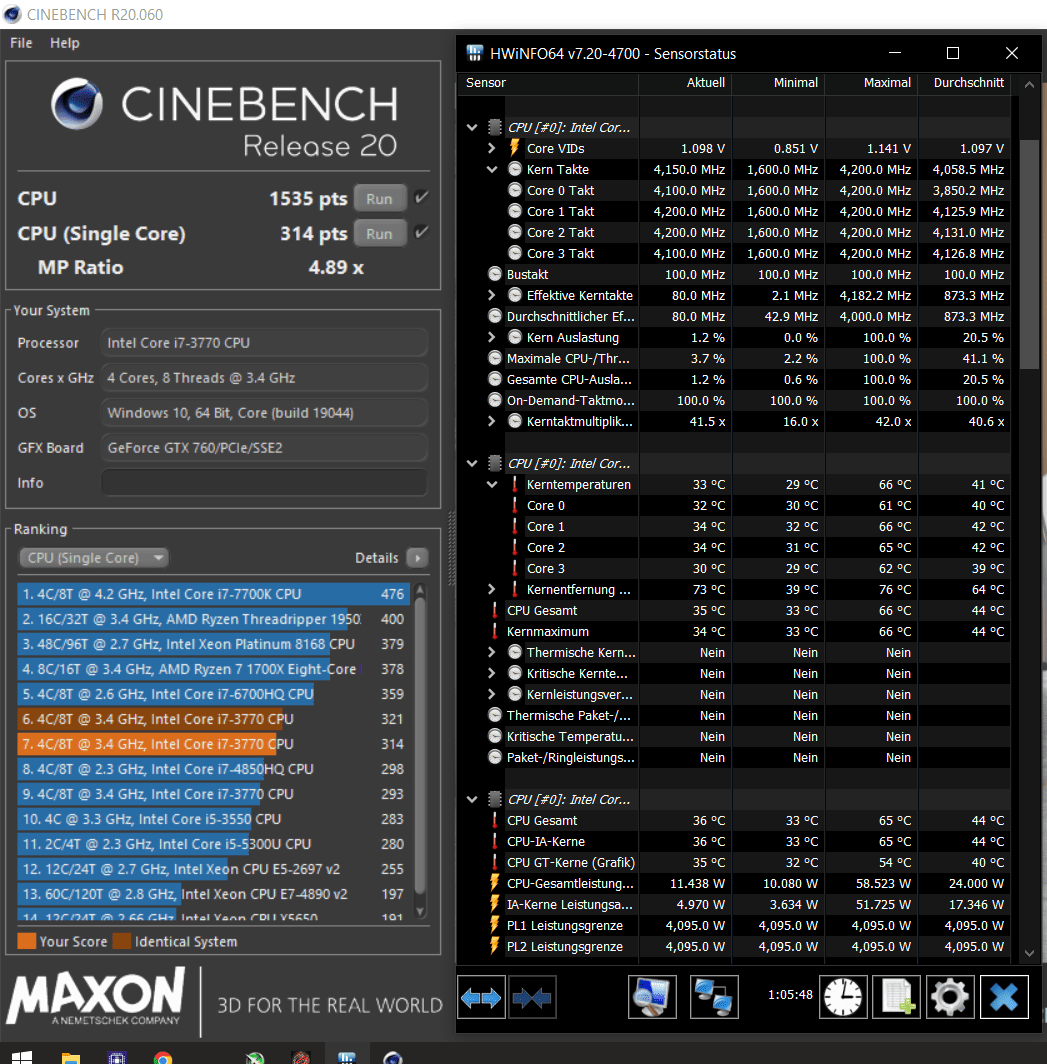Switch to HWiNFO via its taskbar icon
1047x1064 pixels.
(347, 1057)
